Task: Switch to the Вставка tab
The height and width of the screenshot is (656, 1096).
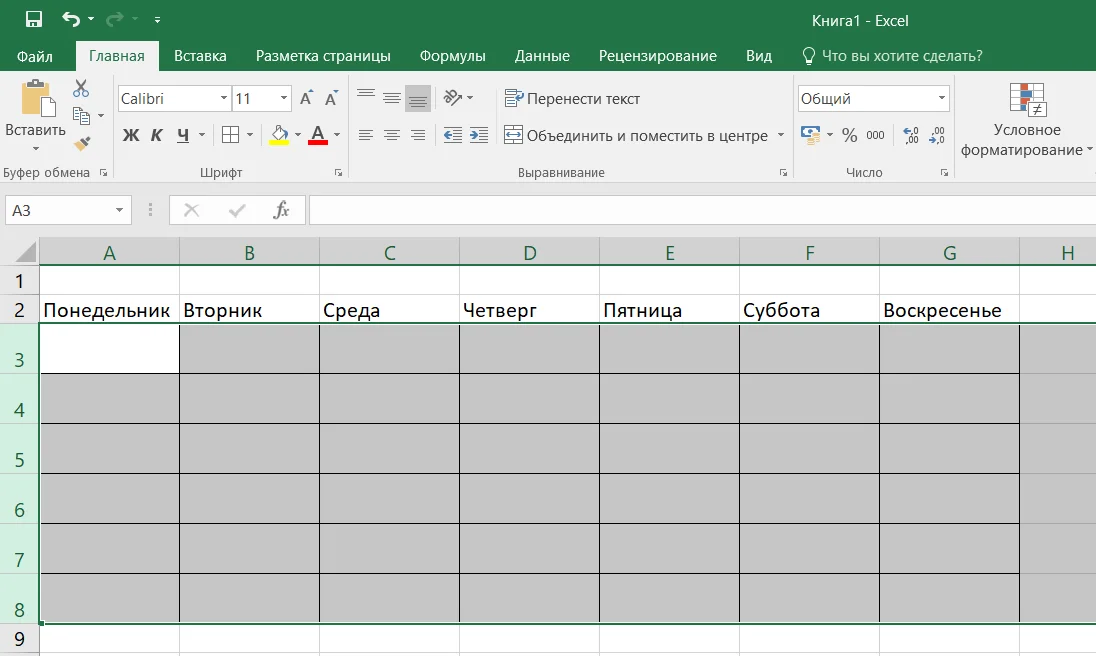Action: point(200,56)
